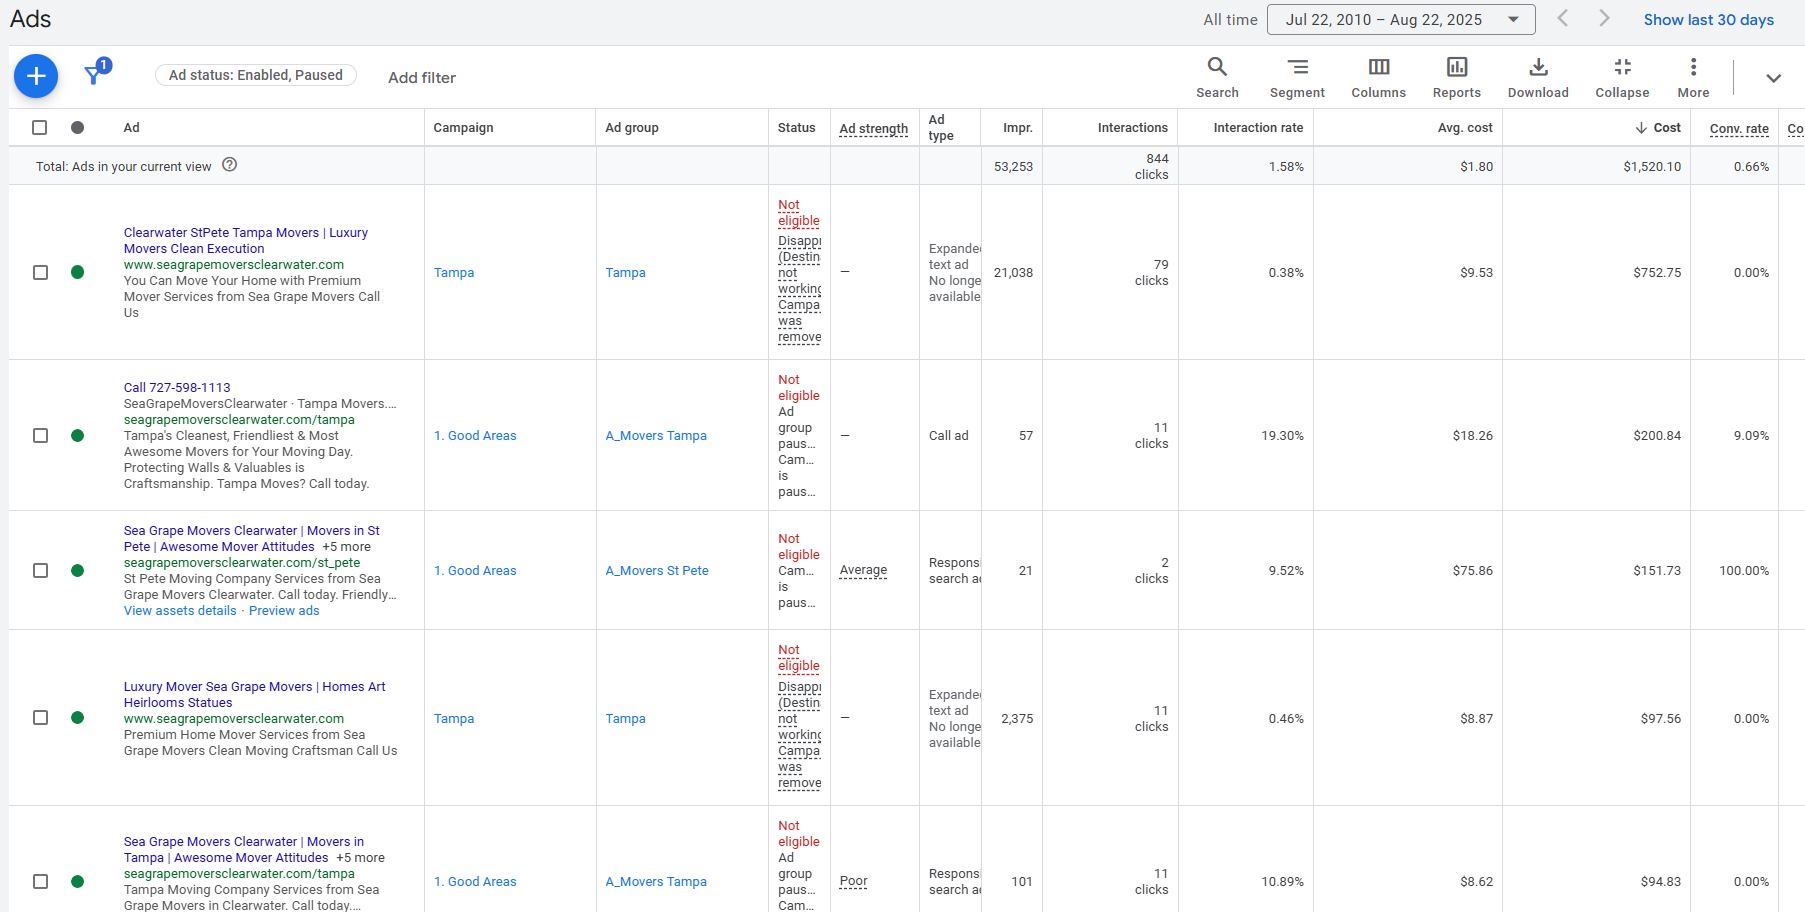The height and width of the screenshot is (912, 1805).
Task: Open Luxury Mover Sea Grape Movers ad headline
Action: [x=254, y=694]
